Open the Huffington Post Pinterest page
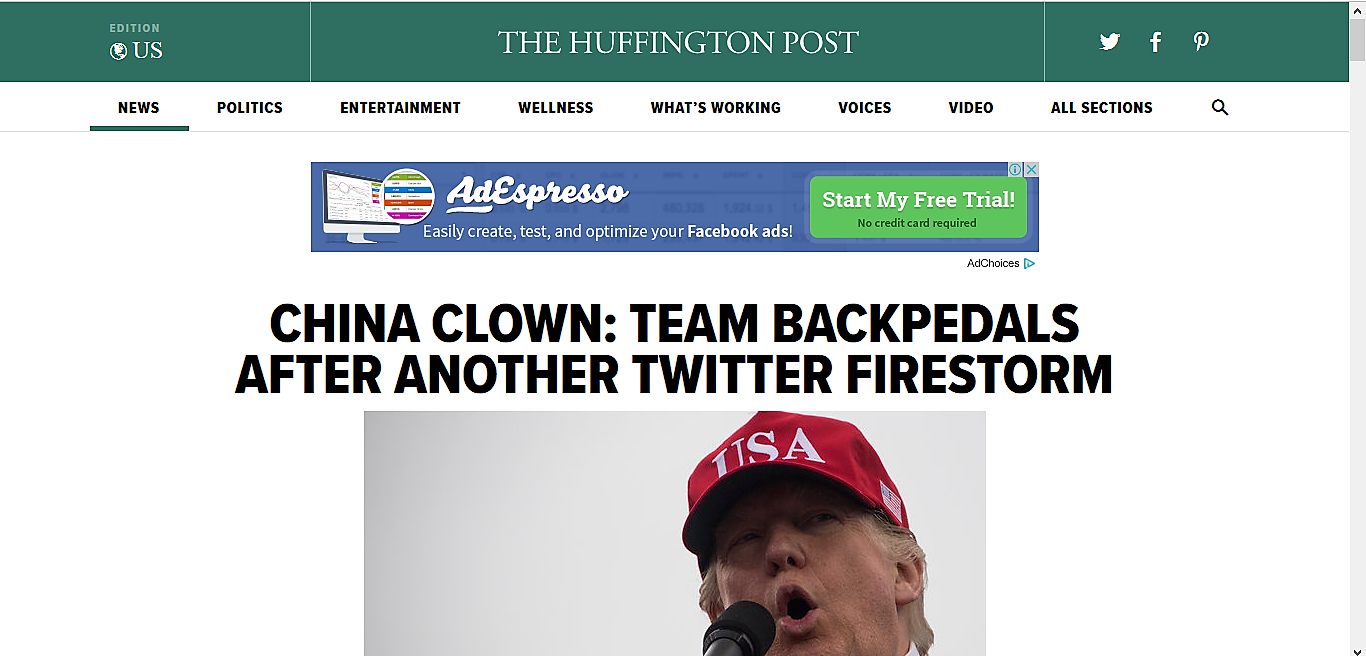Screen dimensions: 1366x656 click(x=1201, y=42)
